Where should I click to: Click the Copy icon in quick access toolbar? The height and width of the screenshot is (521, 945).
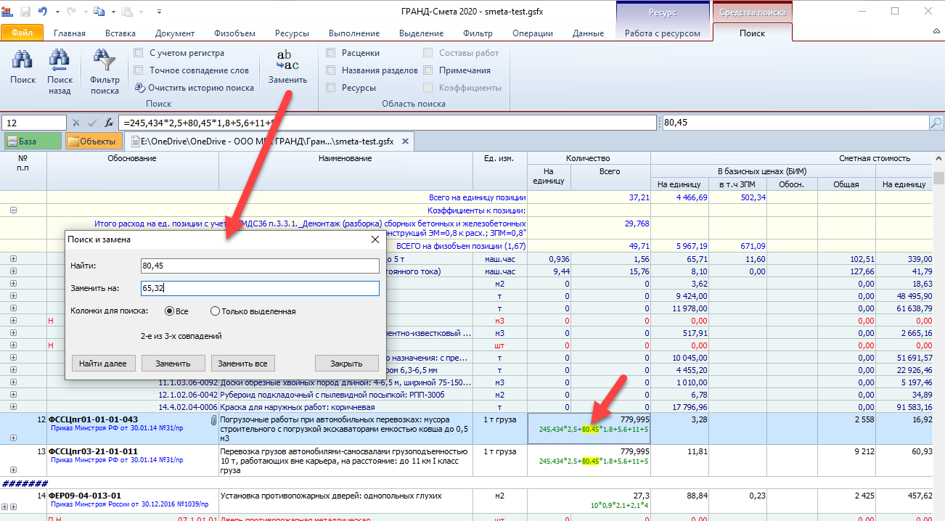99,11
